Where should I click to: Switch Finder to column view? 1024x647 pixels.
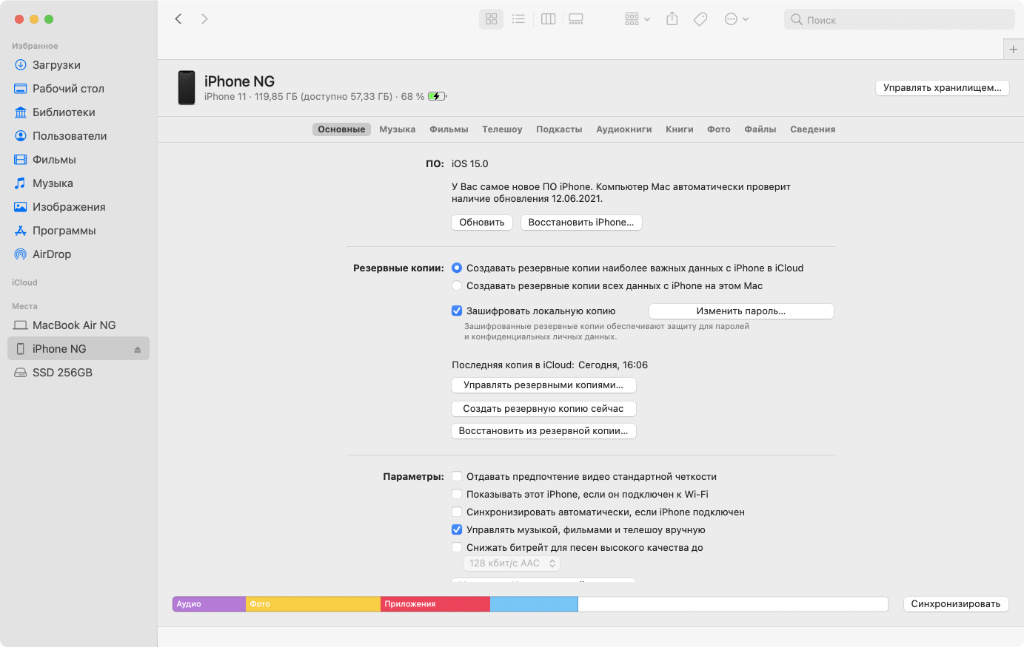548,19
